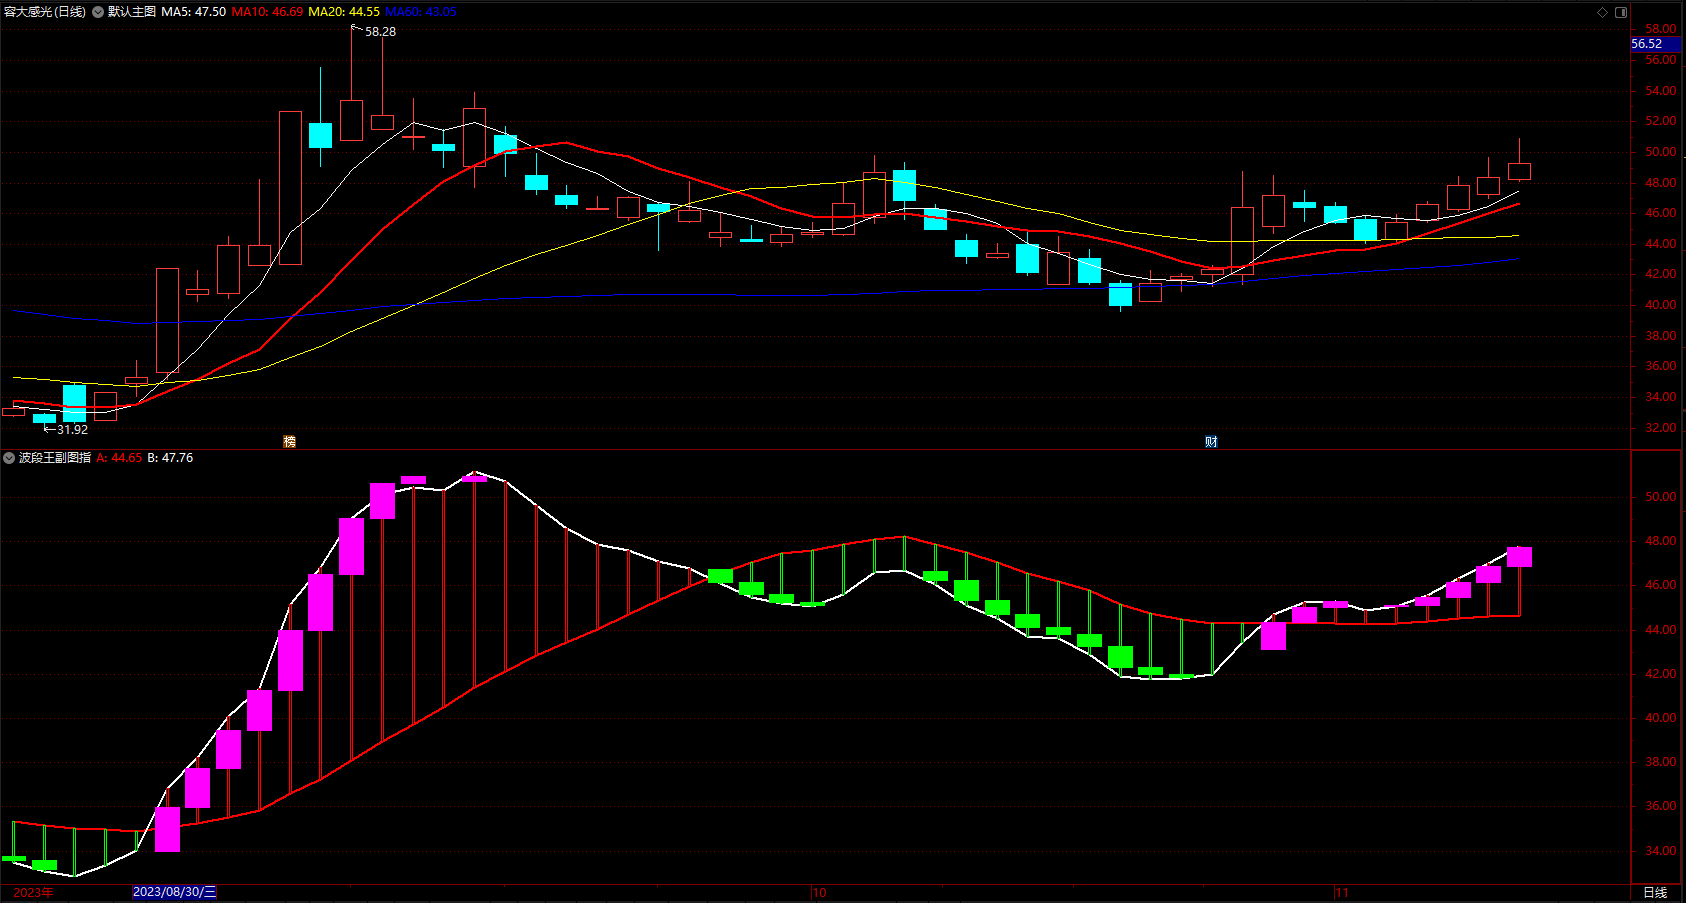Open the 榜 event marker on the main chart
Image resolution: width=1686 pixels, height=903 pixels.
290,441
